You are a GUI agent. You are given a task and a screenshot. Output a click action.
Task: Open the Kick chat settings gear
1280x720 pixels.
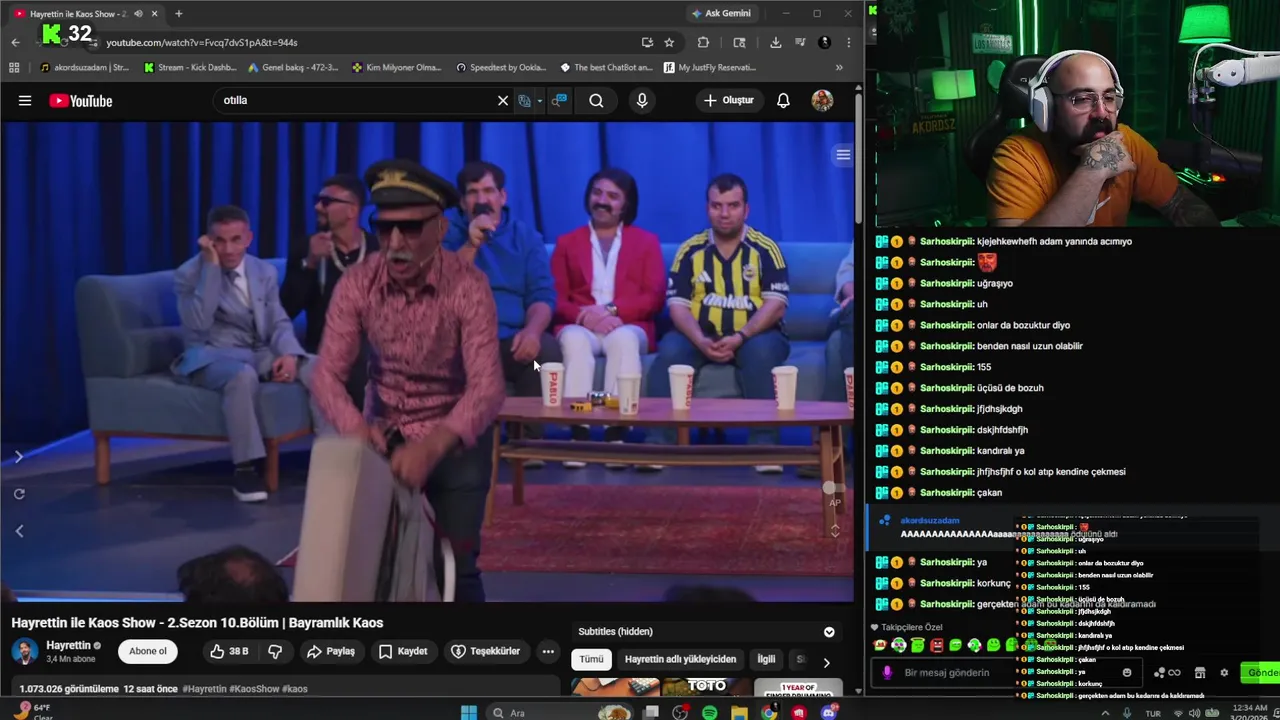1224,673
